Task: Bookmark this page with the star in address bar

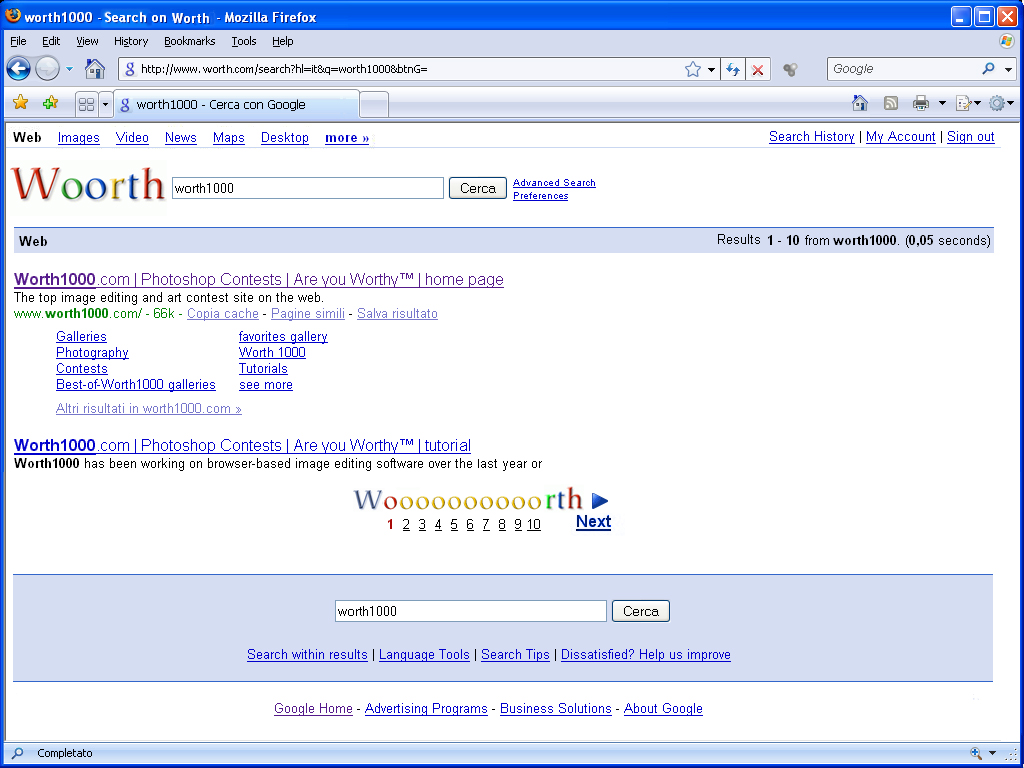Action: 693,69
